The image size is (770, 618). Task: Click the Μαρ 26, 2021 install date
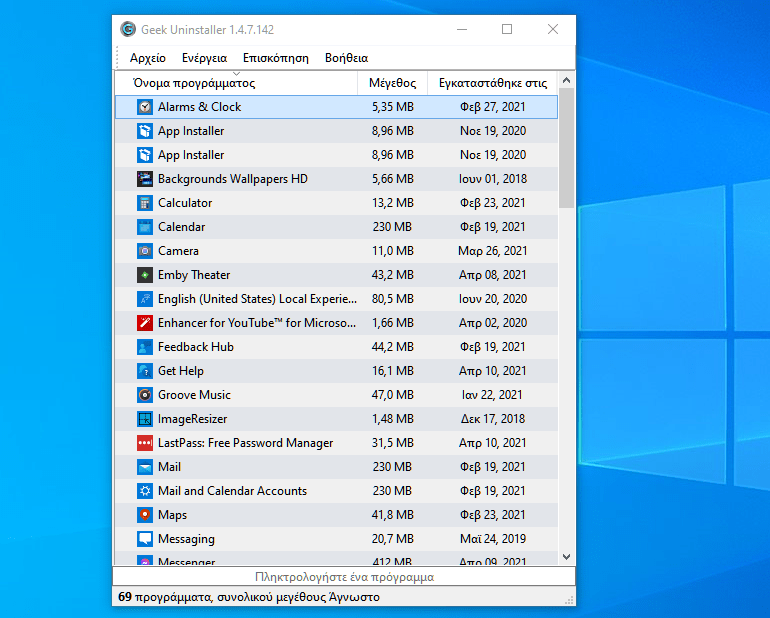(493, 251)
